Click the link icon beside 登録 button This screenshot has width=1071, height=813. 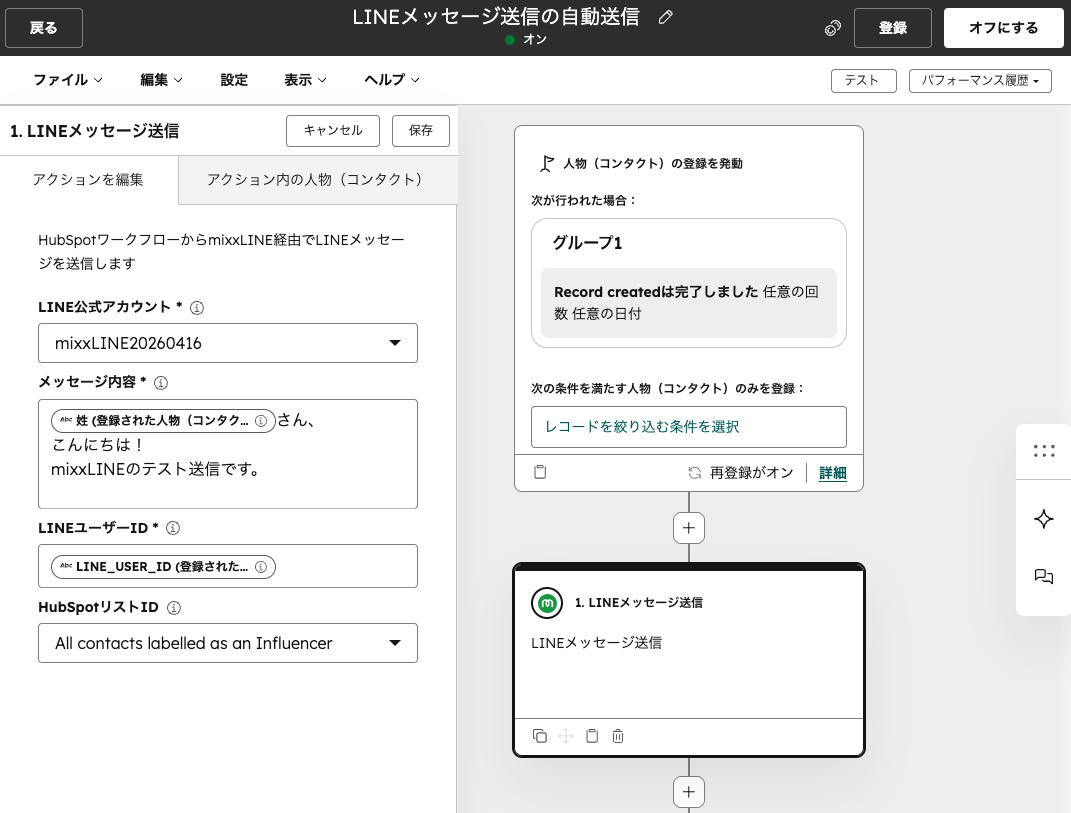click(x=833, y=28)
